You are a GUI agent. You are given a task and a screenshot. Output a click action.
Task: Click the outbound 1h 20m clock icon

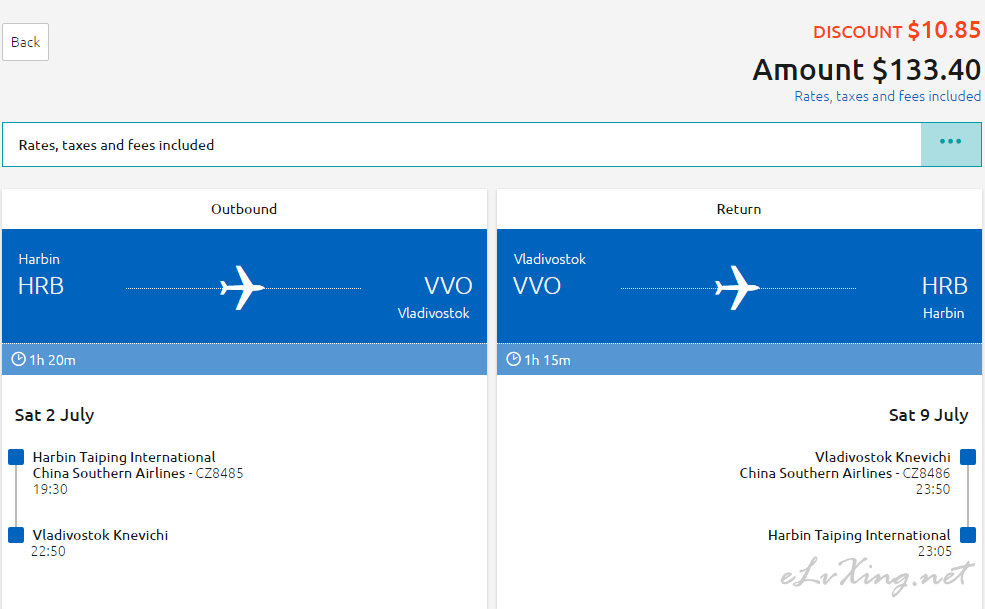19,359
